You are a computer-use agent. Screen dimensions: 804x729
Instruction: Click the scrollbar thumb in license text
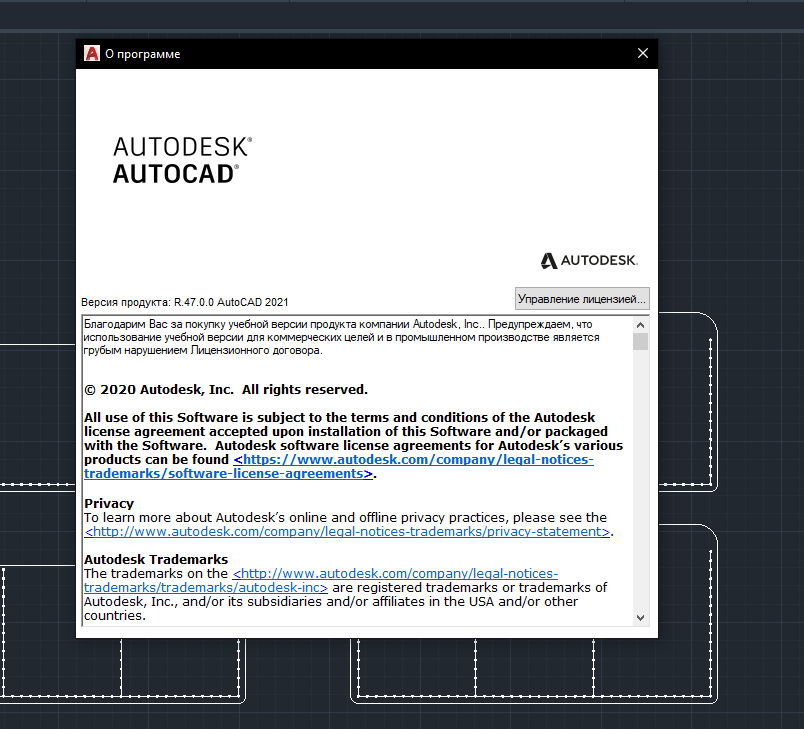(x=640, y=341)
